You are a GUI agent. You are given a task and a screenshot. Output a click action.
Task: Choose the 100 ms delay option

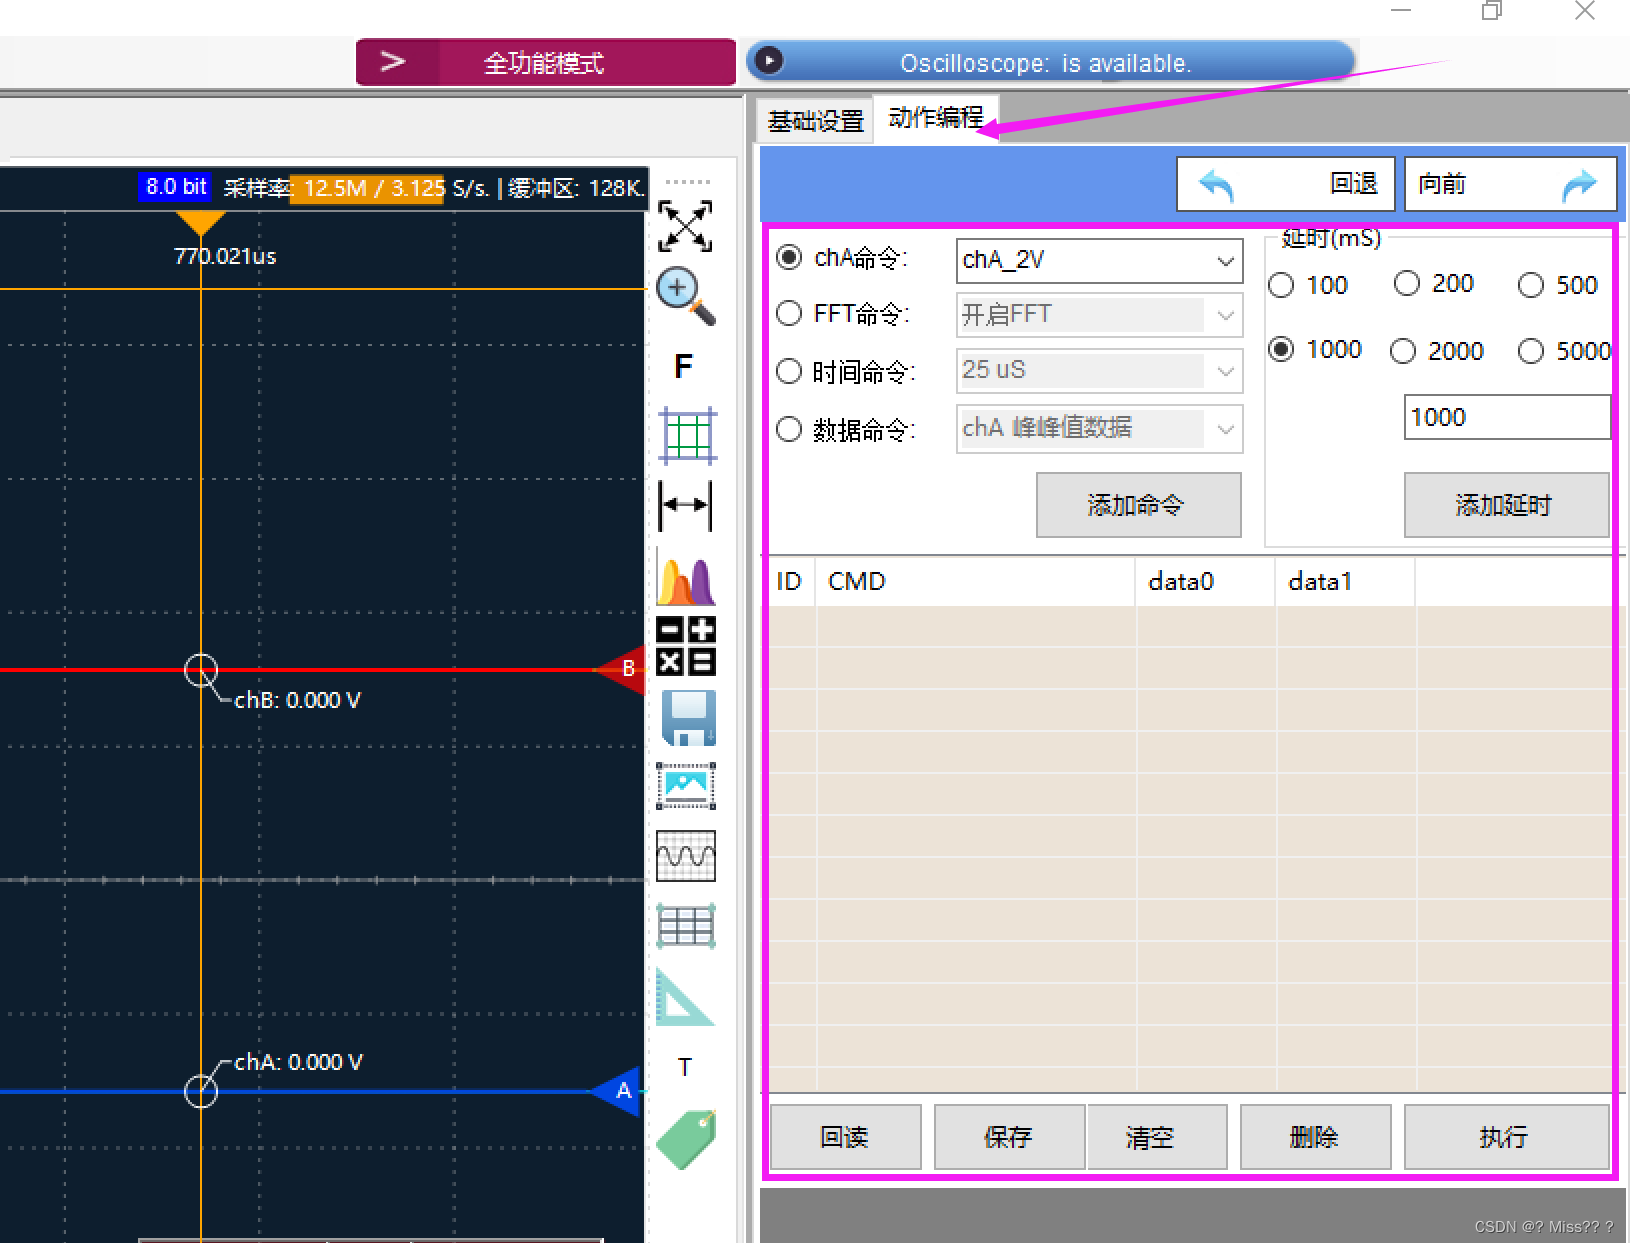point(1281,285)
